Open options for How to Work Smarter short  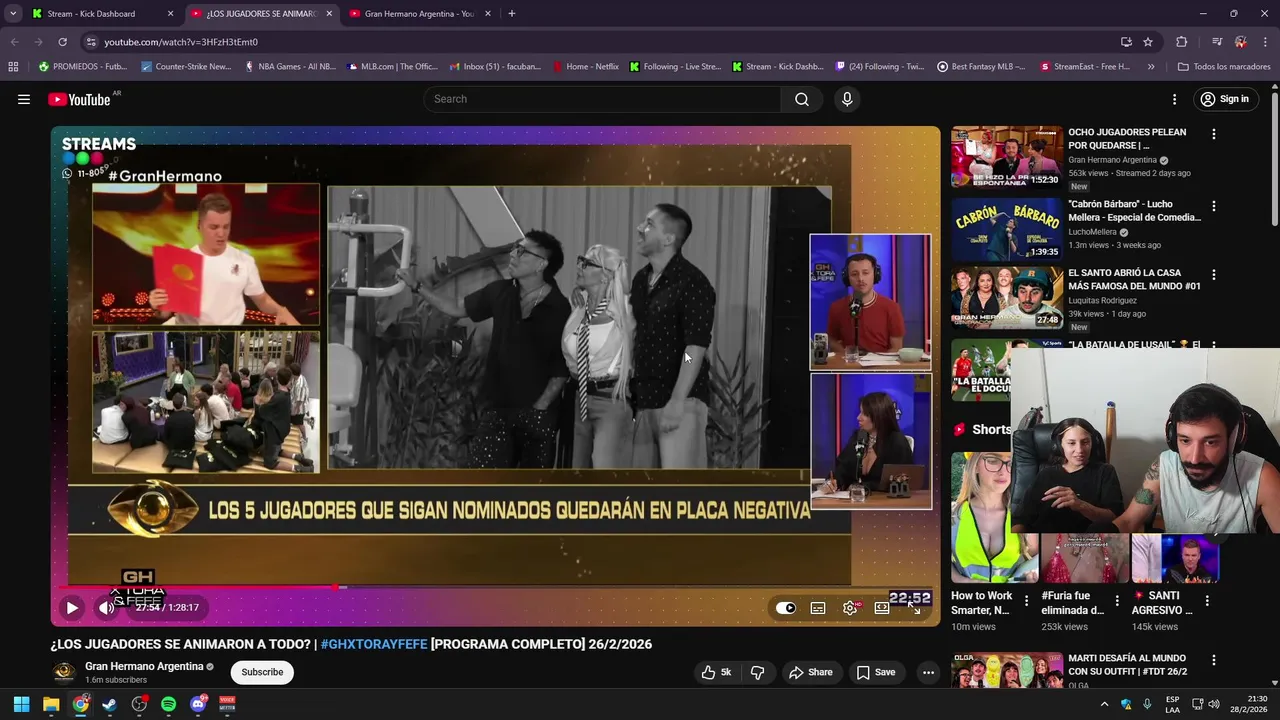(x=1026, y=601)
